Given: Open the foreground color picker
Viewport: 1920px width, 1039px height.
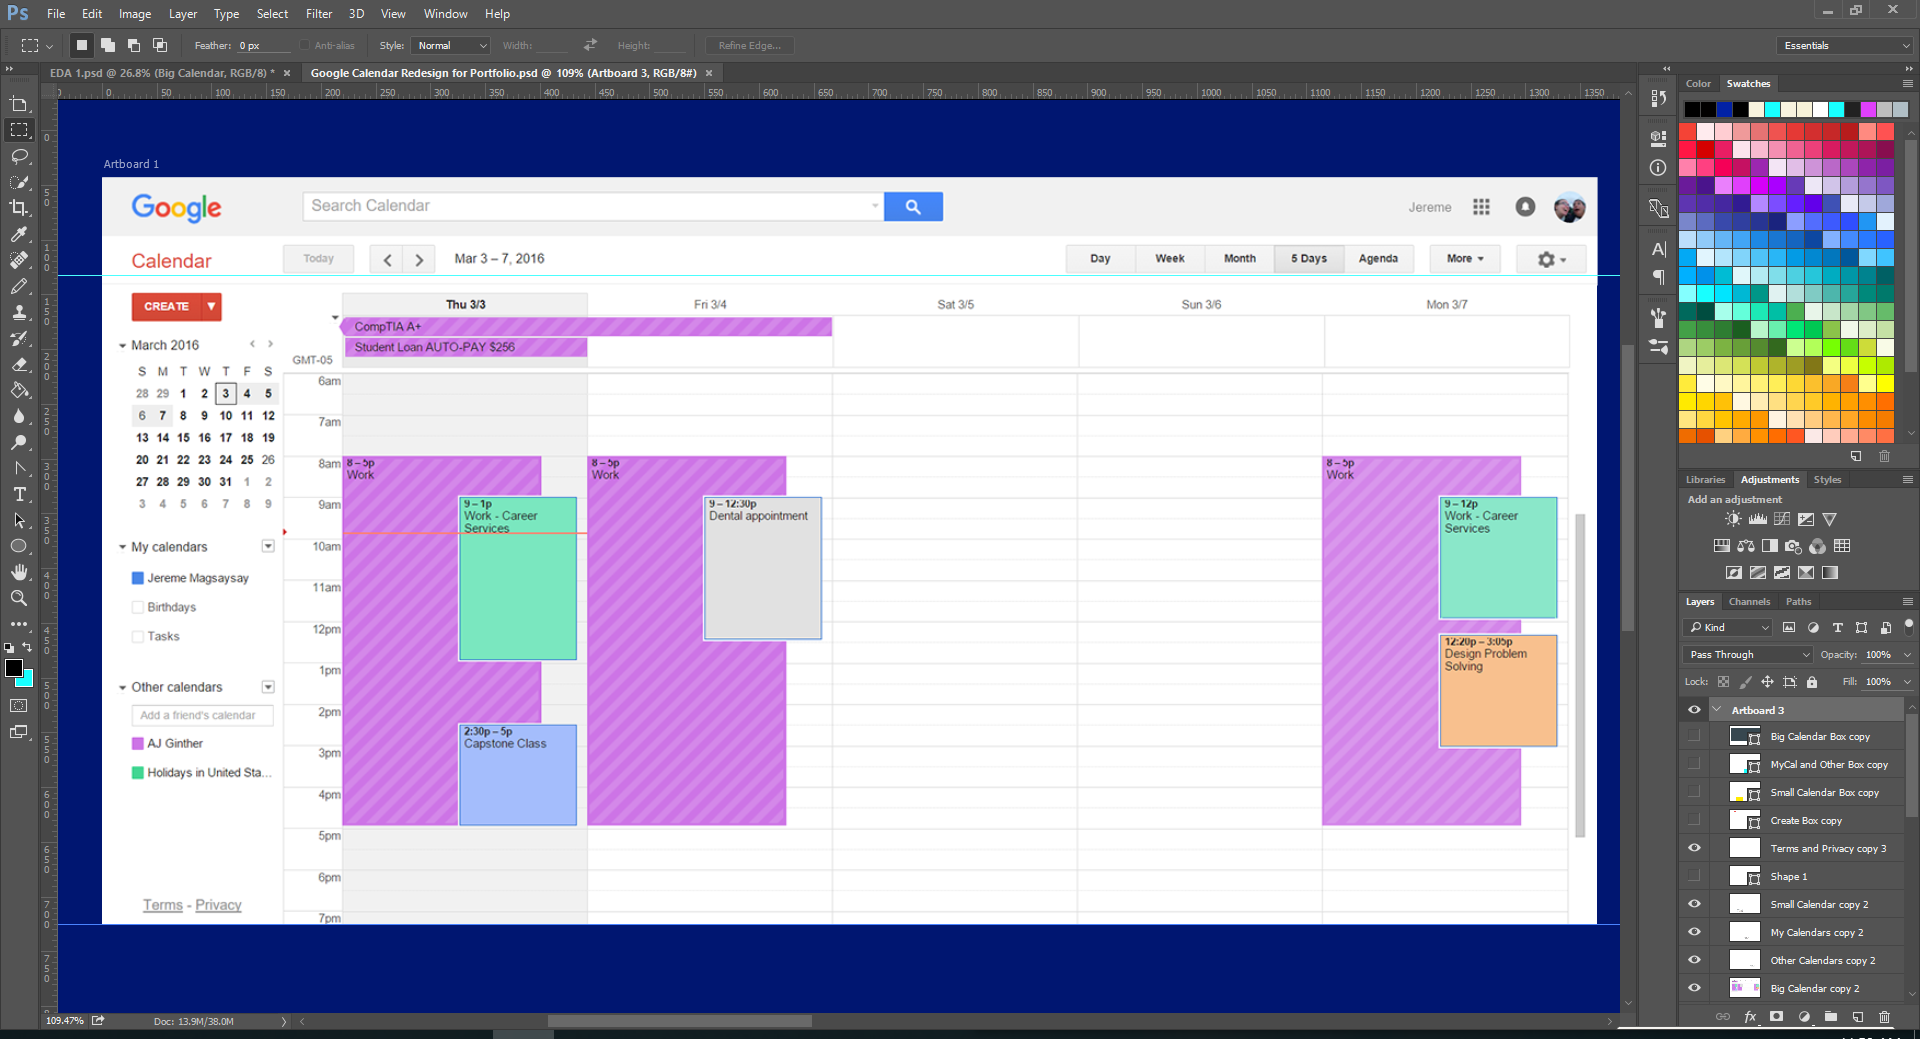Looking at the screenshot, I should coord(13,668).
